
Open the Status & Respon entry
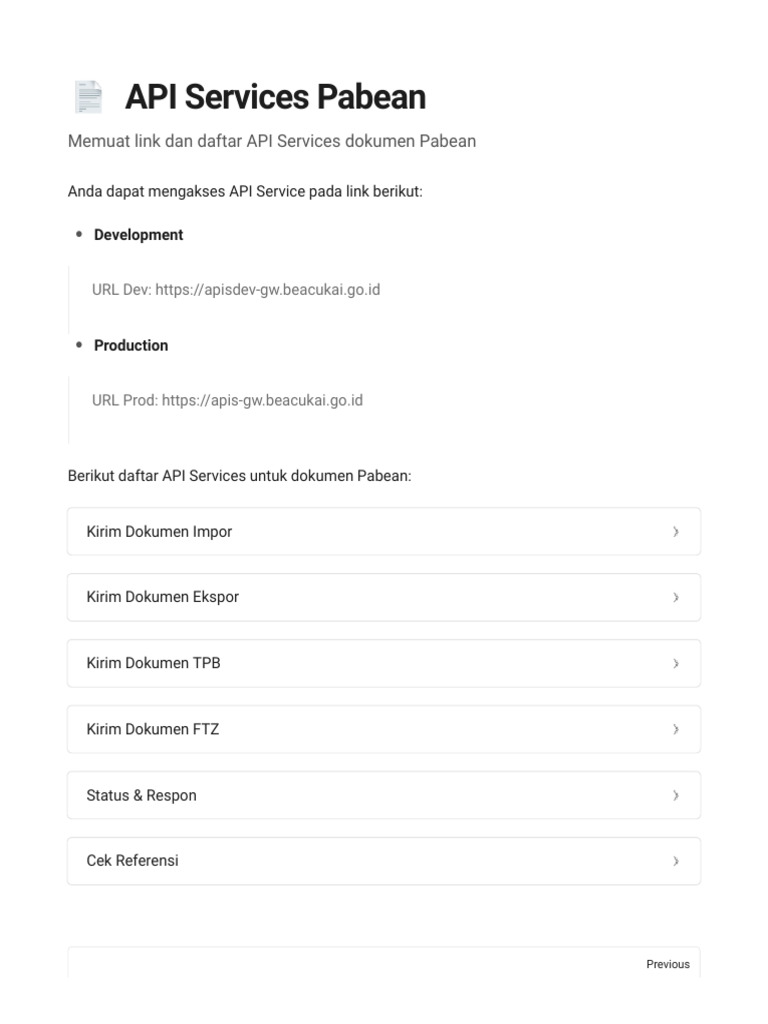[x=142, y=796]
